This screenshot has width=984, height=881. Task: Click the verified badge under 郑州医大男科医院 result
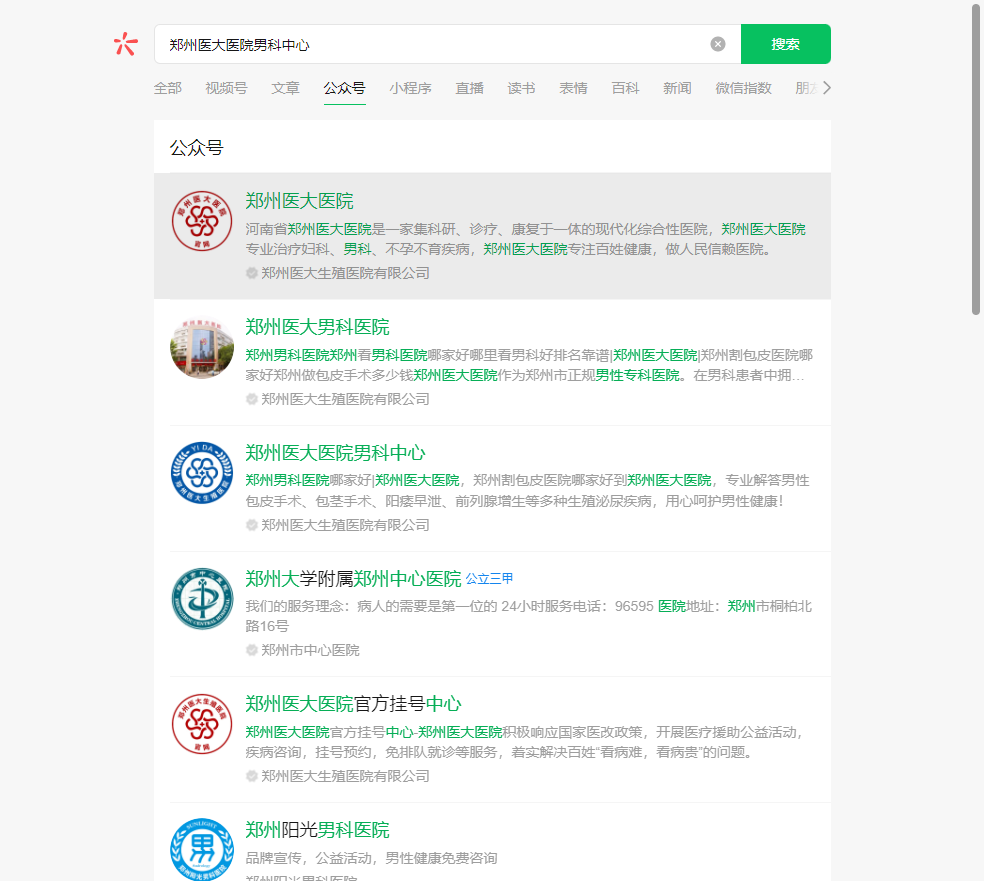[252, 399]
